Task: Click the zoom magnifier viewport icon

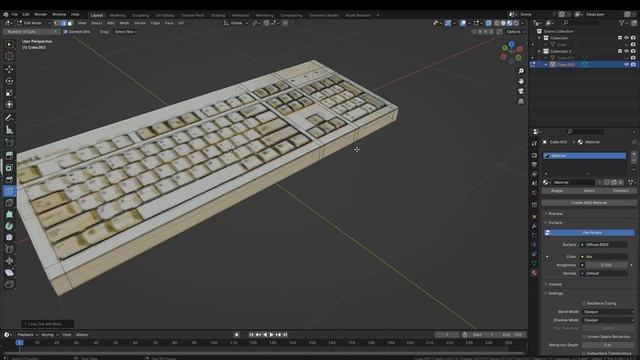Action: point(521,71)
